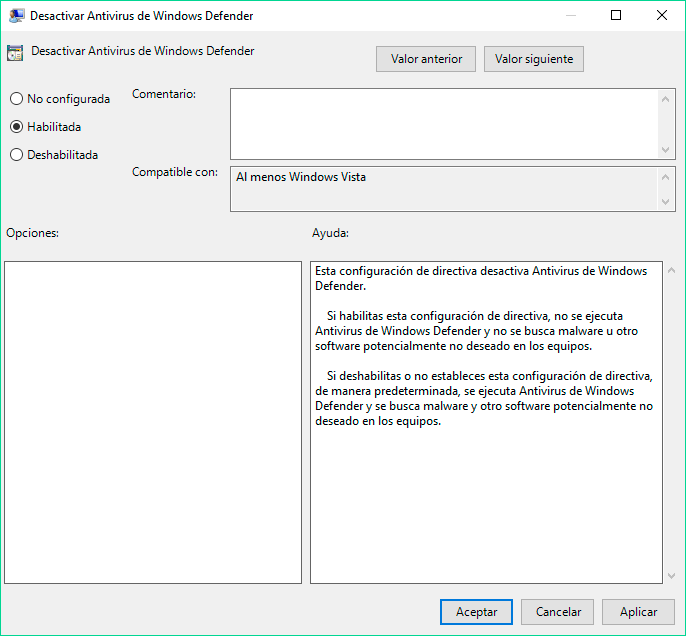Apply changes with the Aplicar button
Screen dimensions: 686x636
click(x=638, y=612)
